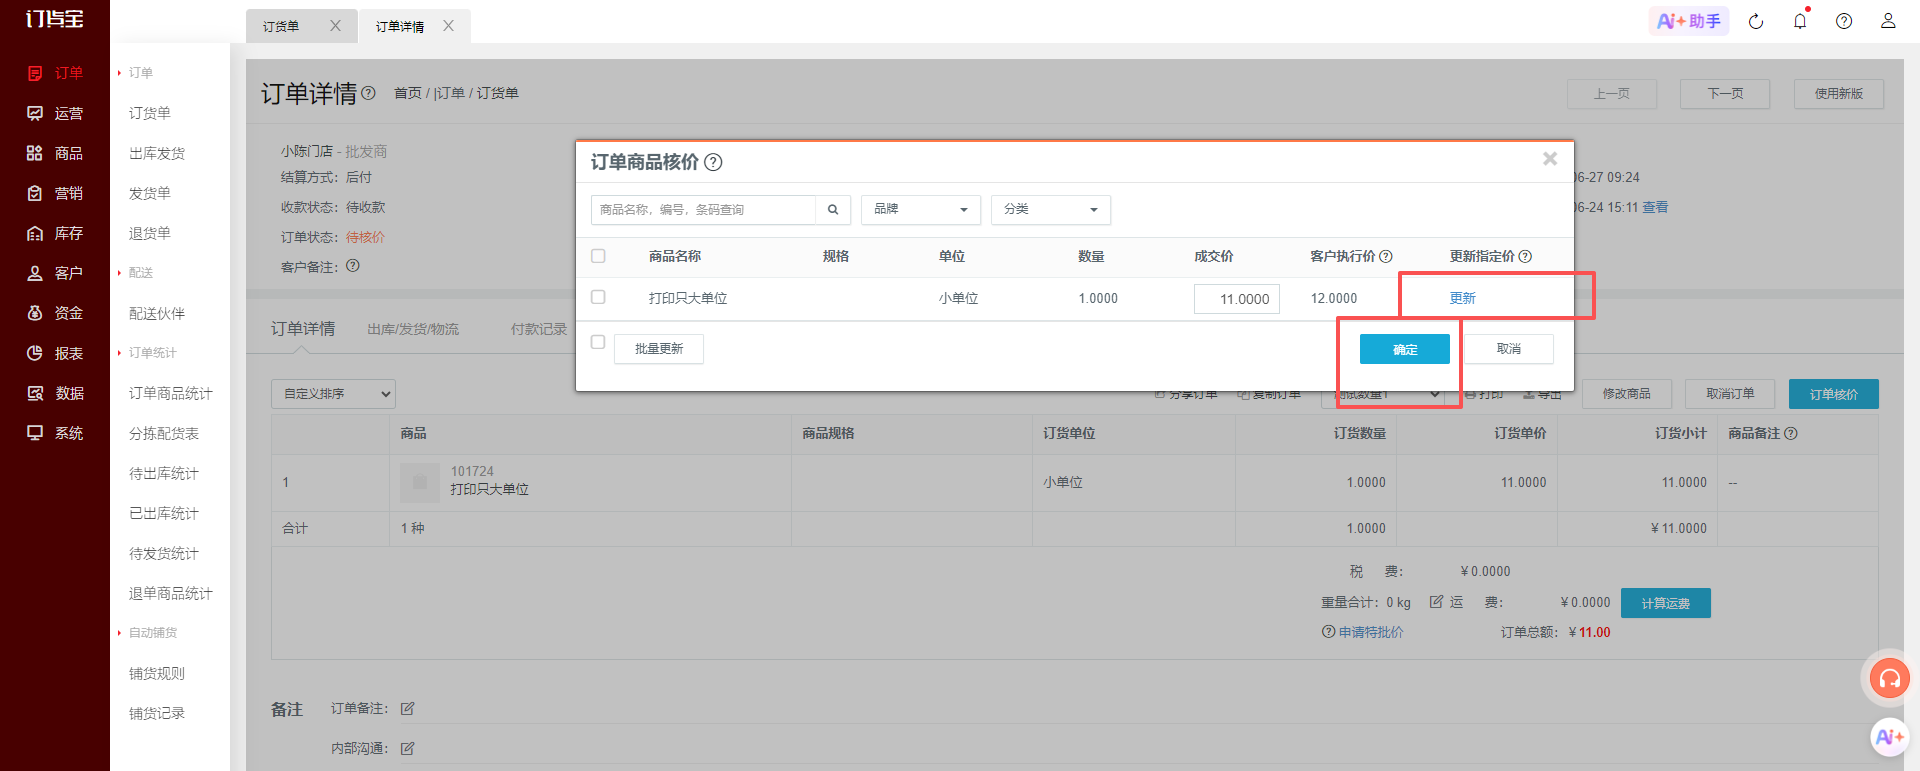Click the 修改商品 button
The width and height of the screenshot is (1920, 771).
pyautogui.click(x=1626, y=394)
